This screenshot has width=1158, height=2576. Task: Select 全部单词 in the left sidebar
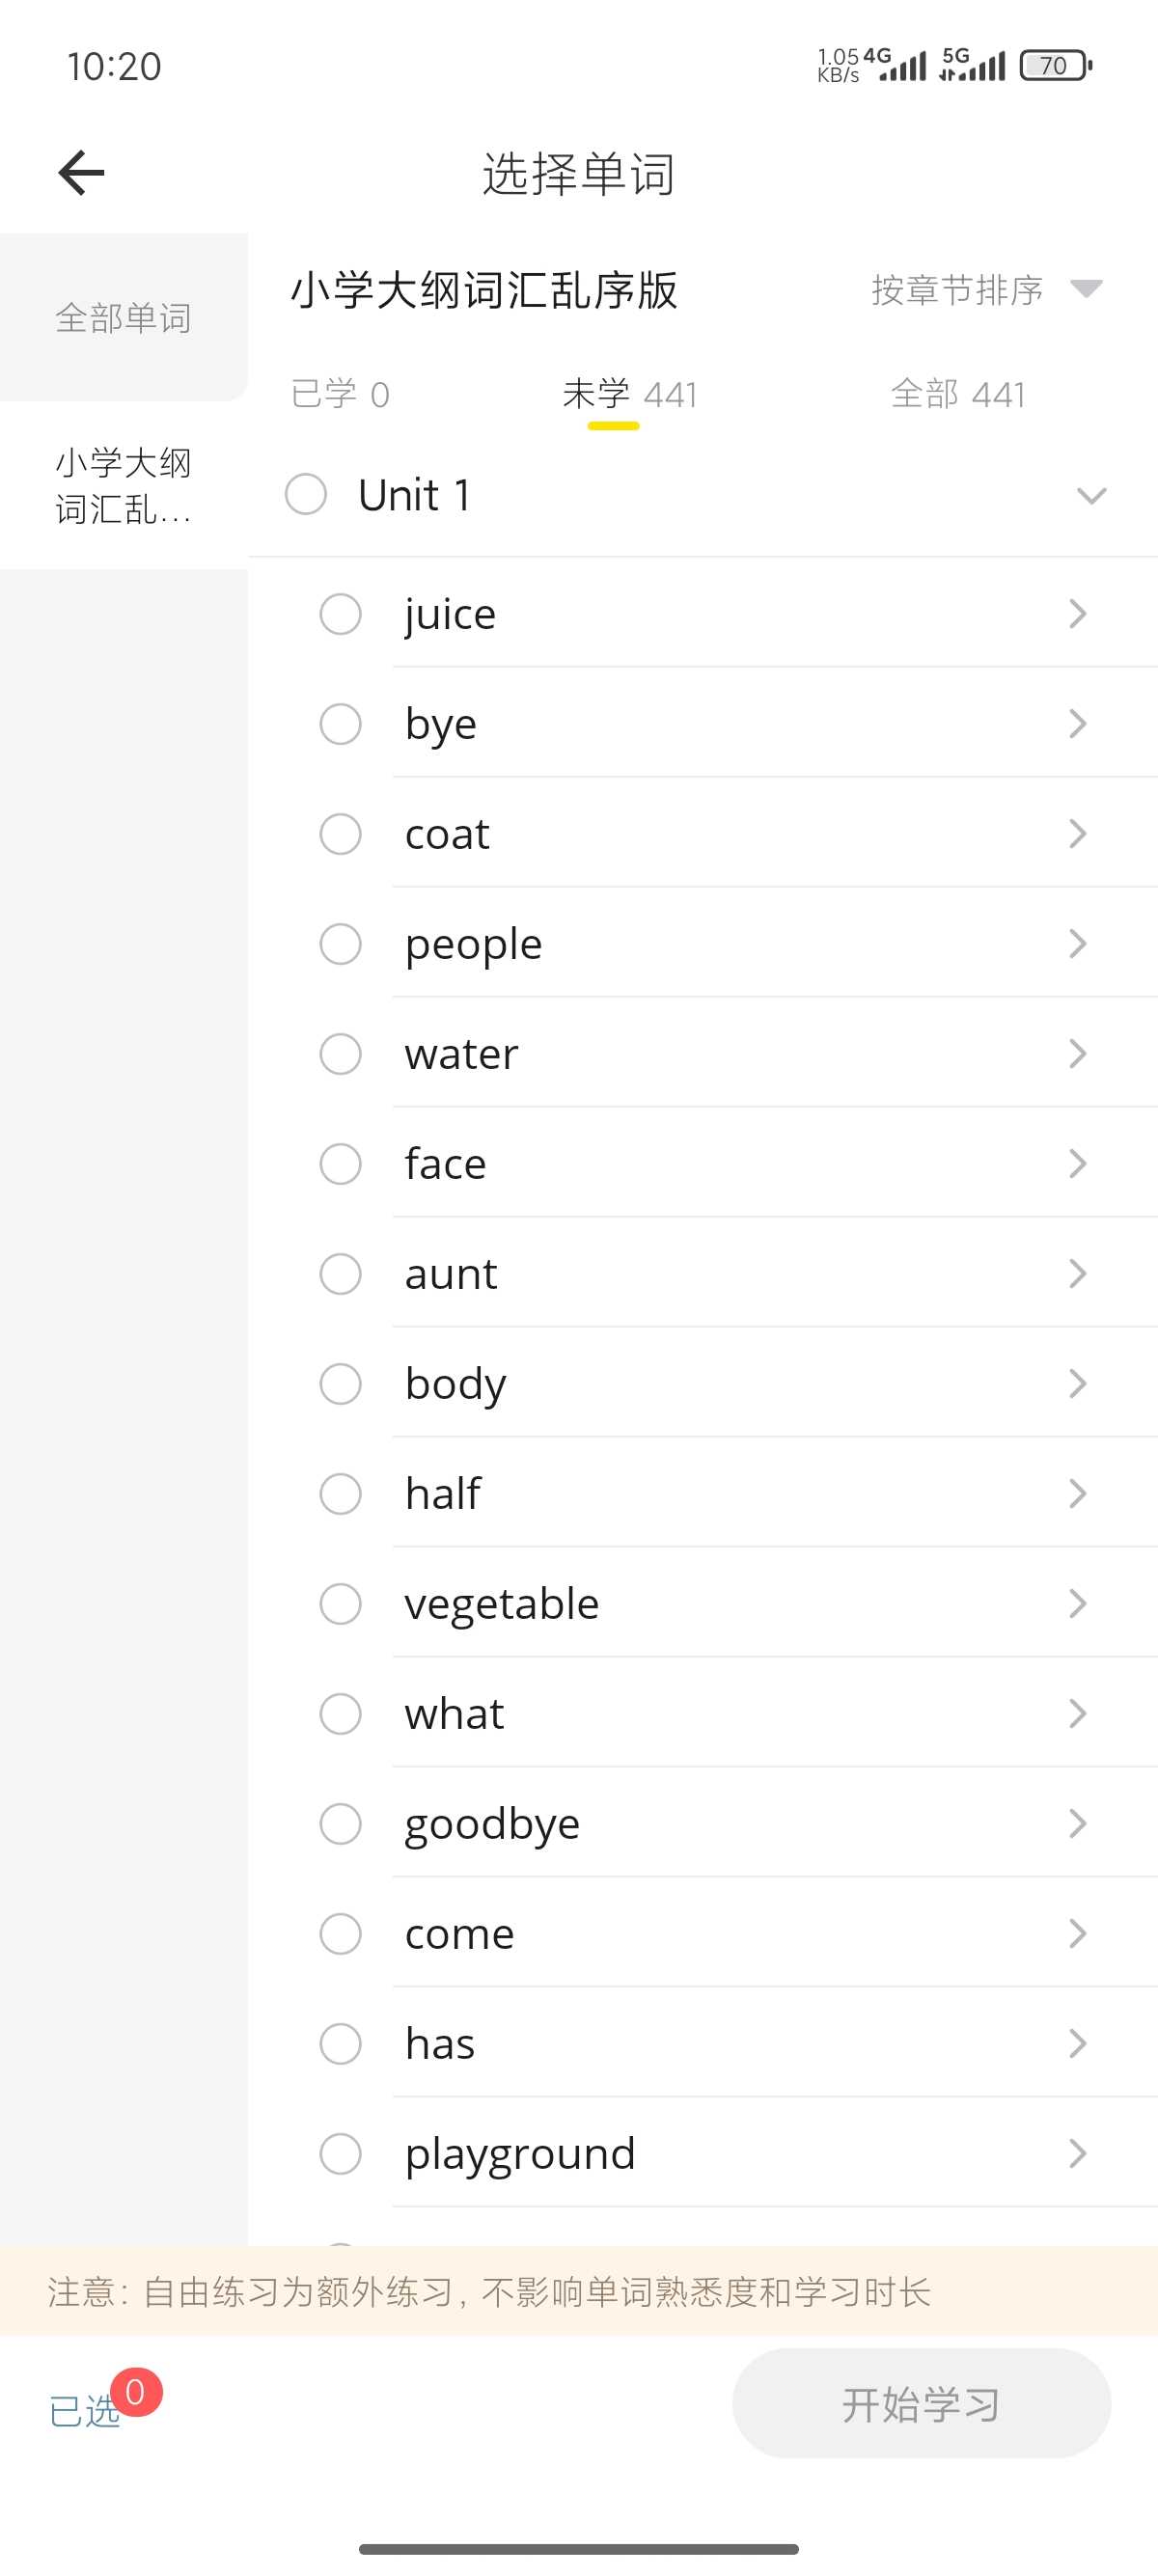(123, 318)
